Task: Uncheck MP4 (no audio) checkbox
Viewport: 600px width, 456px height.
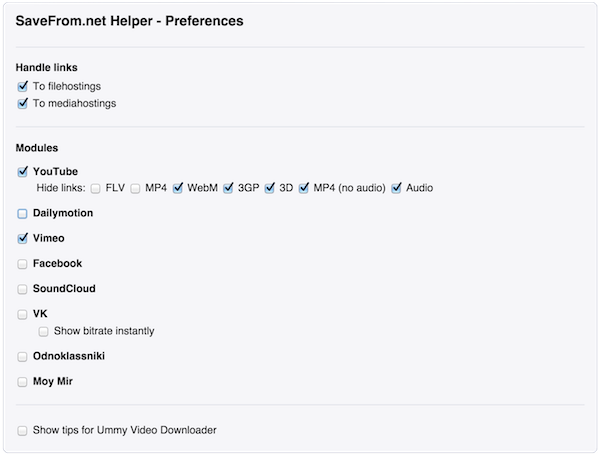Action: click(304, 188)
